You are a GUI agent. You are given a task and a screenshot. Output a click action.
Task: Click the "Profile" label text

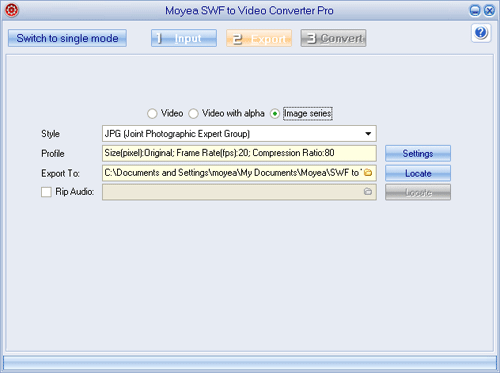point(53,153)
